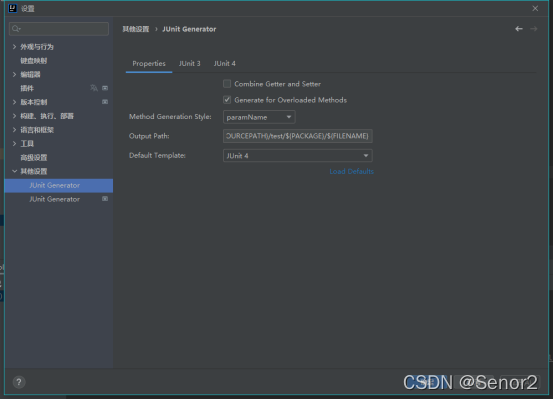The width and height of the screenshot is (553, 400).
Task: Click the Load Defaults link
Action: (x=351, y=171)
